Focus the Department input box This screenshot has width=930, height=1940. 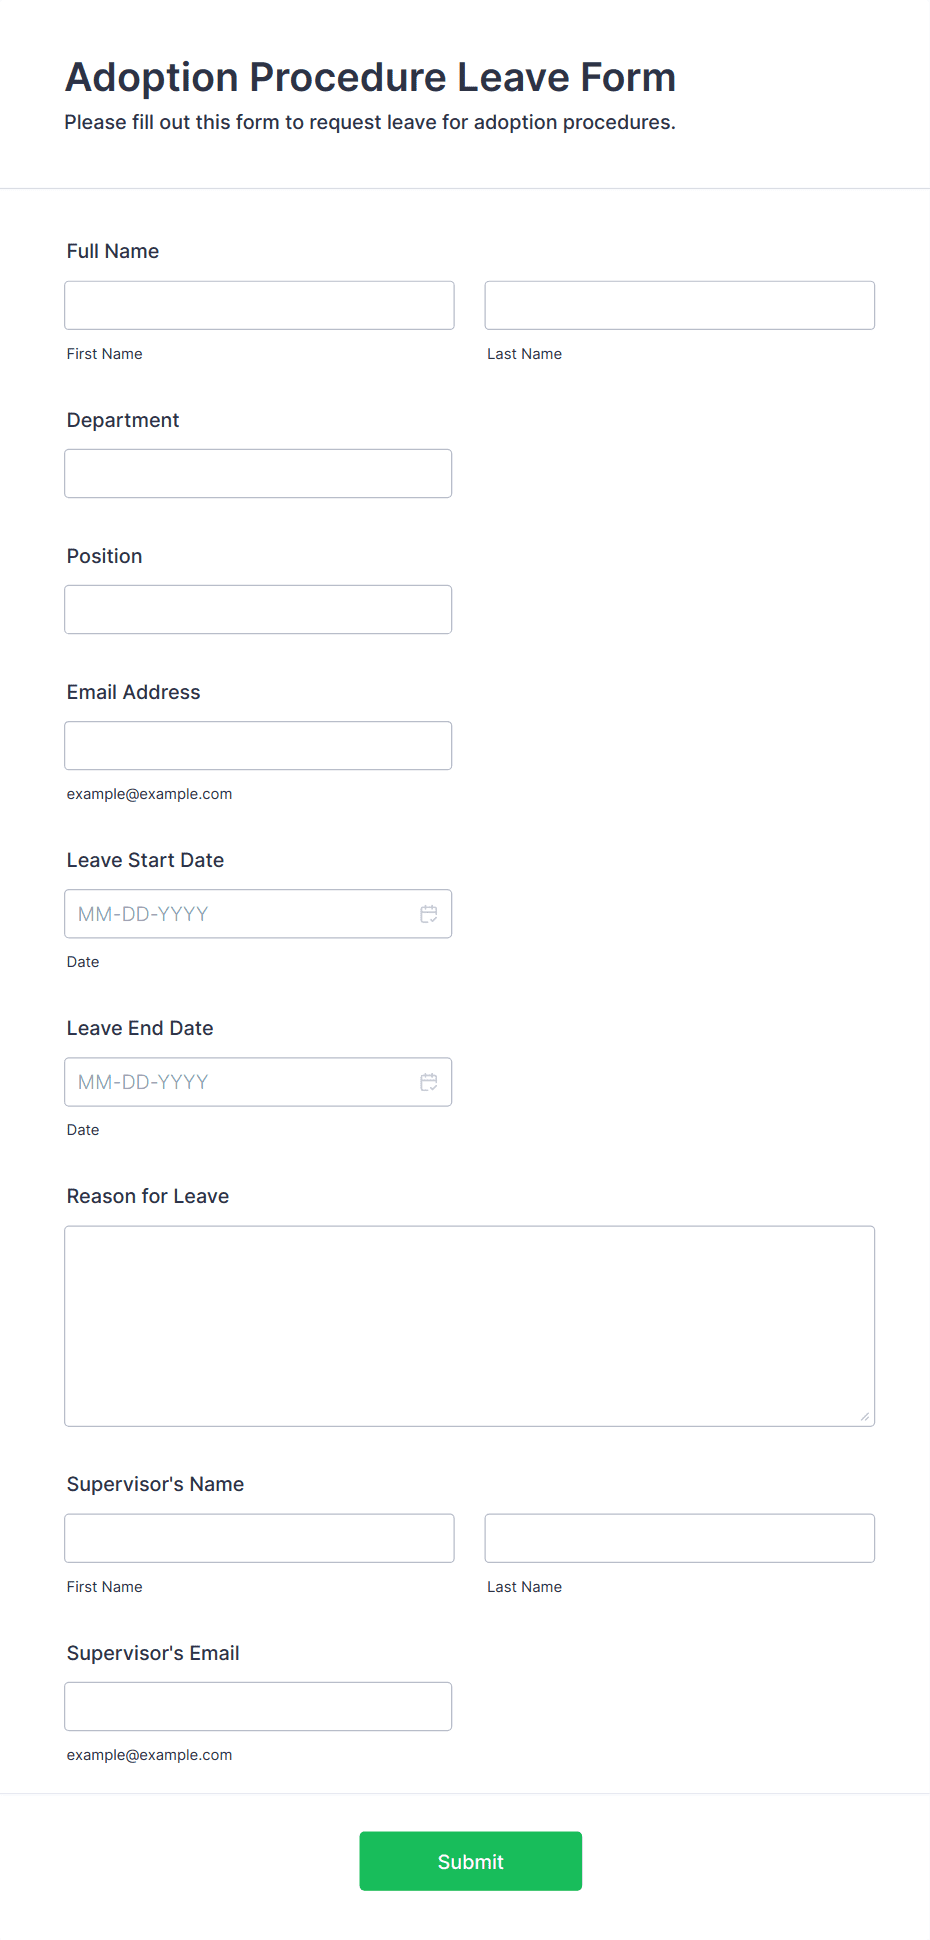pyautogui.click(x=258, y=473)
